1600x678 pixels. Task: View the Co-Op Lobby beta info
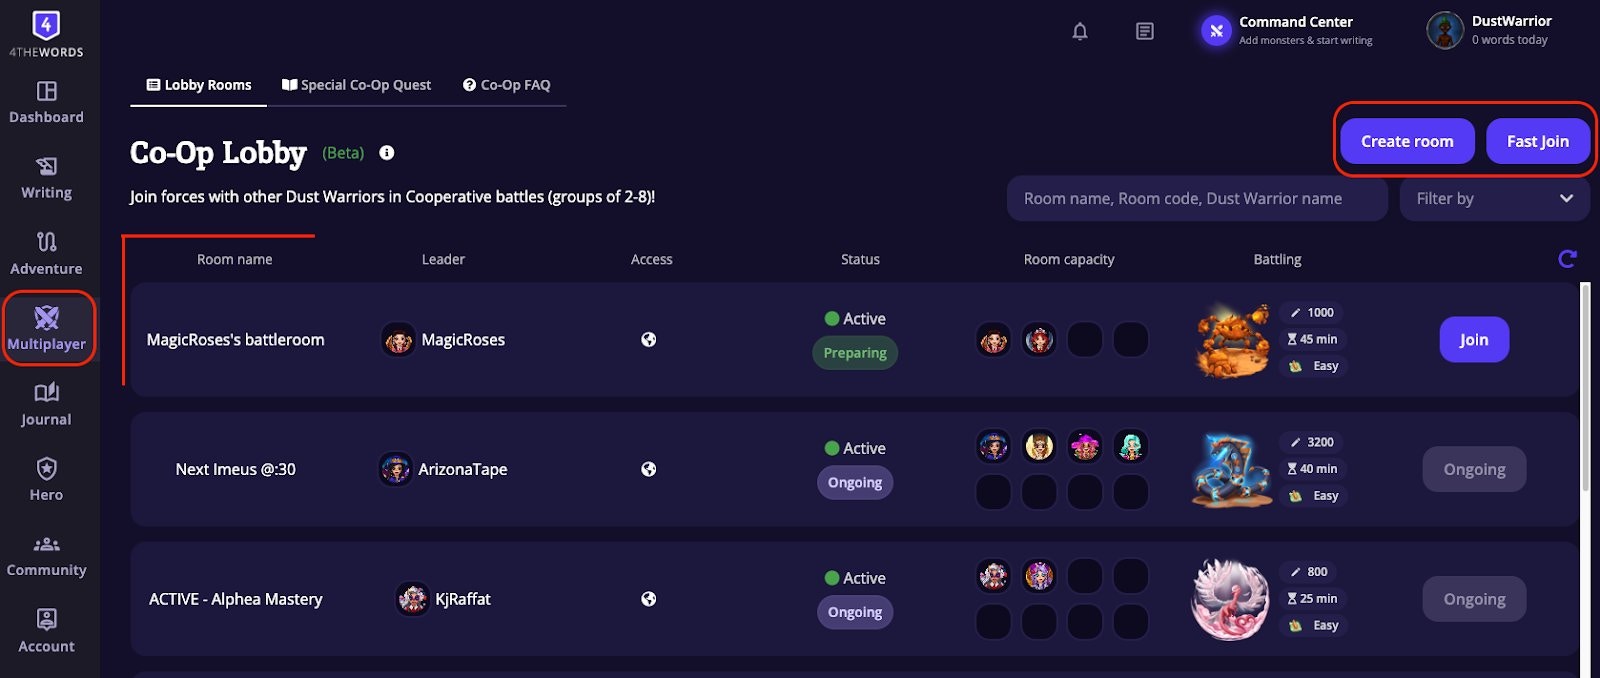pos(386,152)
